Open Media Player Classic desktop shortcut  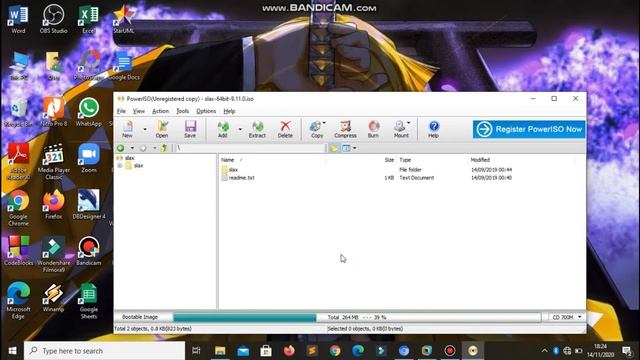click(x=53, y=162)
